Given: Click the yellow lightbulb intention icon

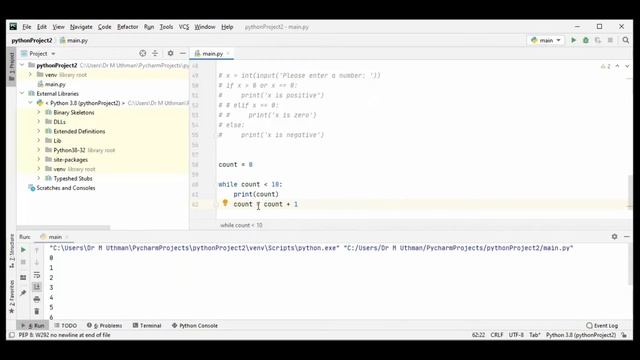Looking at the screenshot, I should coord(225,202).
